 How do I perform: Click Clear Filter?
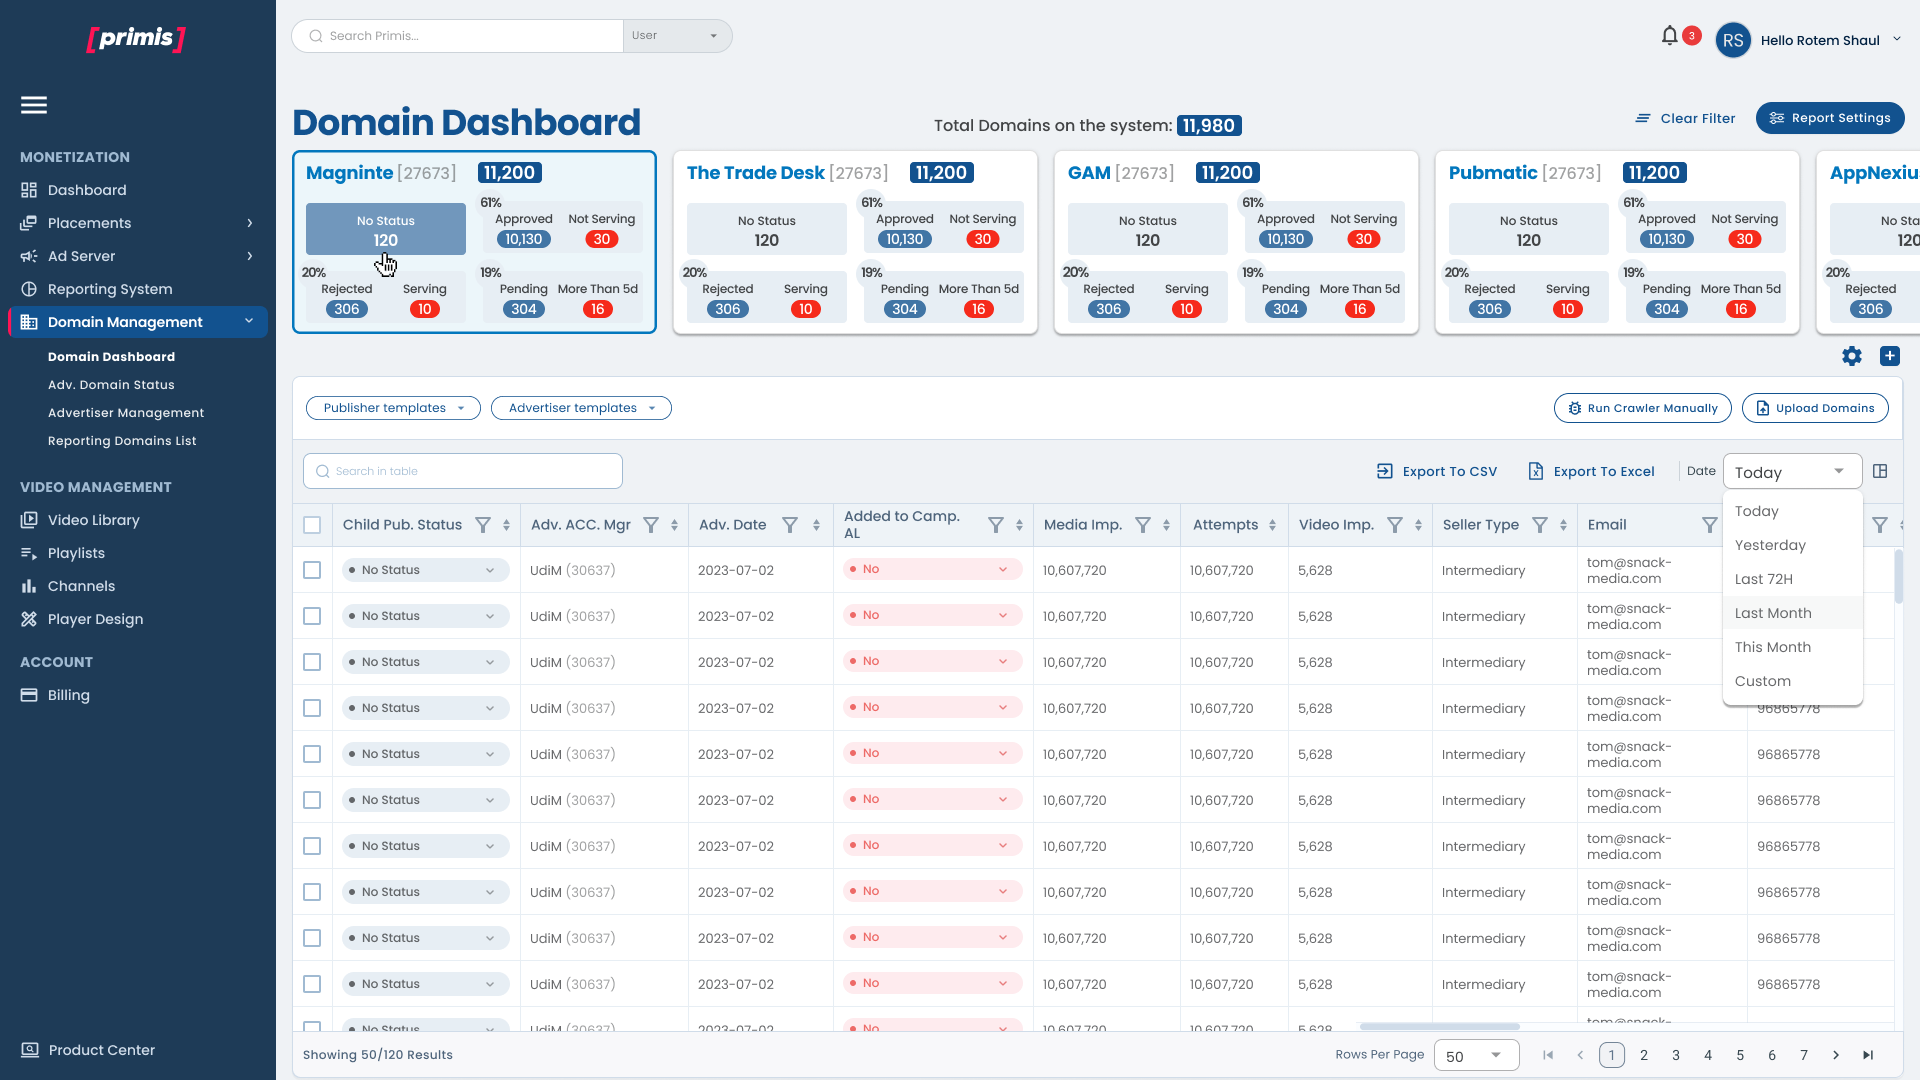[1685, 118]
